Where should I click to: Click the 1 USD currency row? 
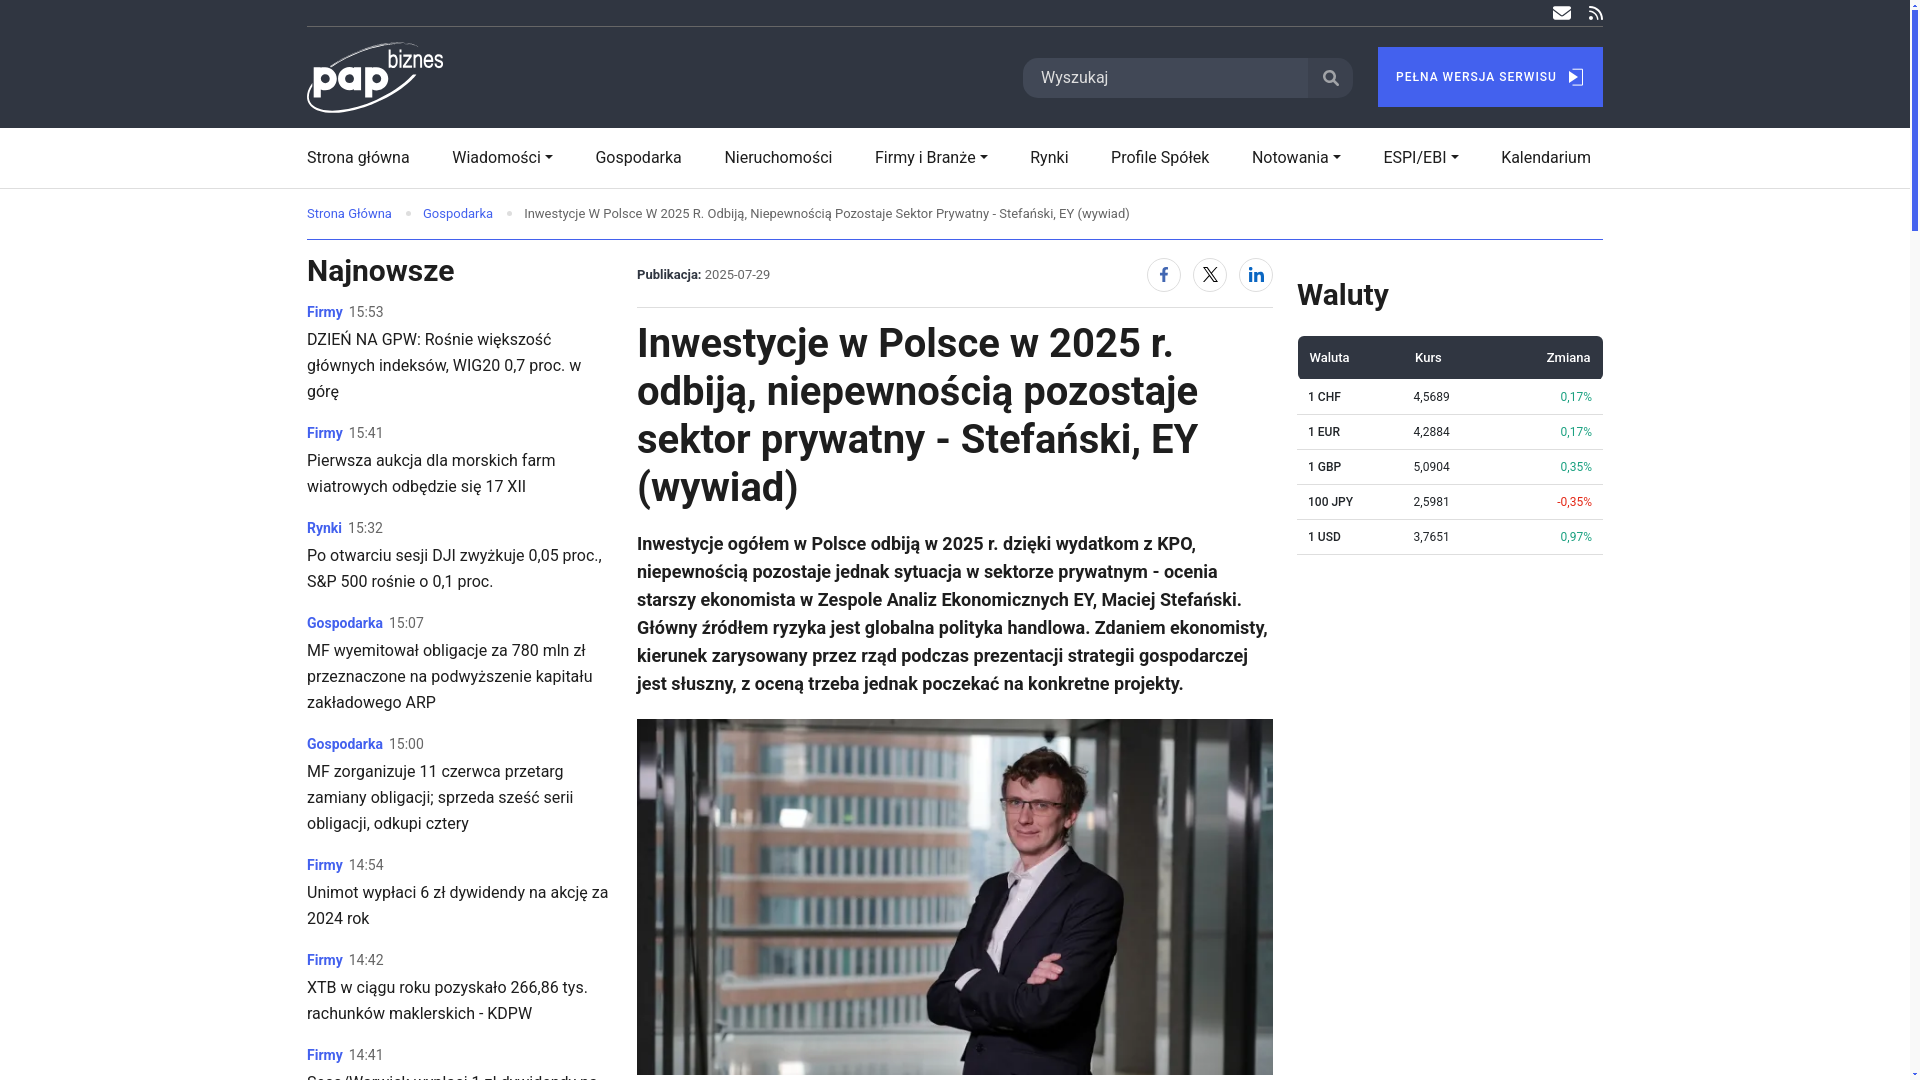point(1450,537)
